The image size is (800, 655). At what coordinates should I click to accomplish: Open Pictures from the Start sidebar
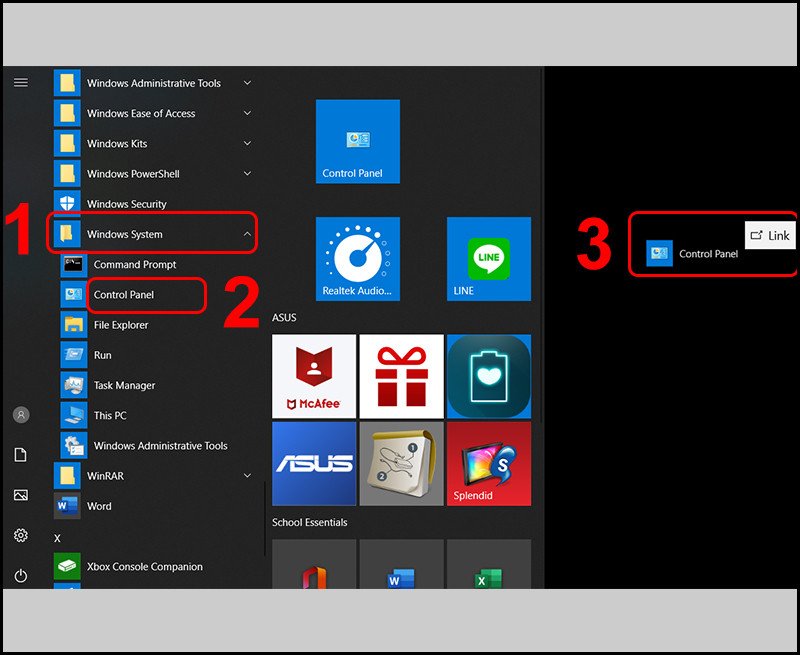point(21,494)
